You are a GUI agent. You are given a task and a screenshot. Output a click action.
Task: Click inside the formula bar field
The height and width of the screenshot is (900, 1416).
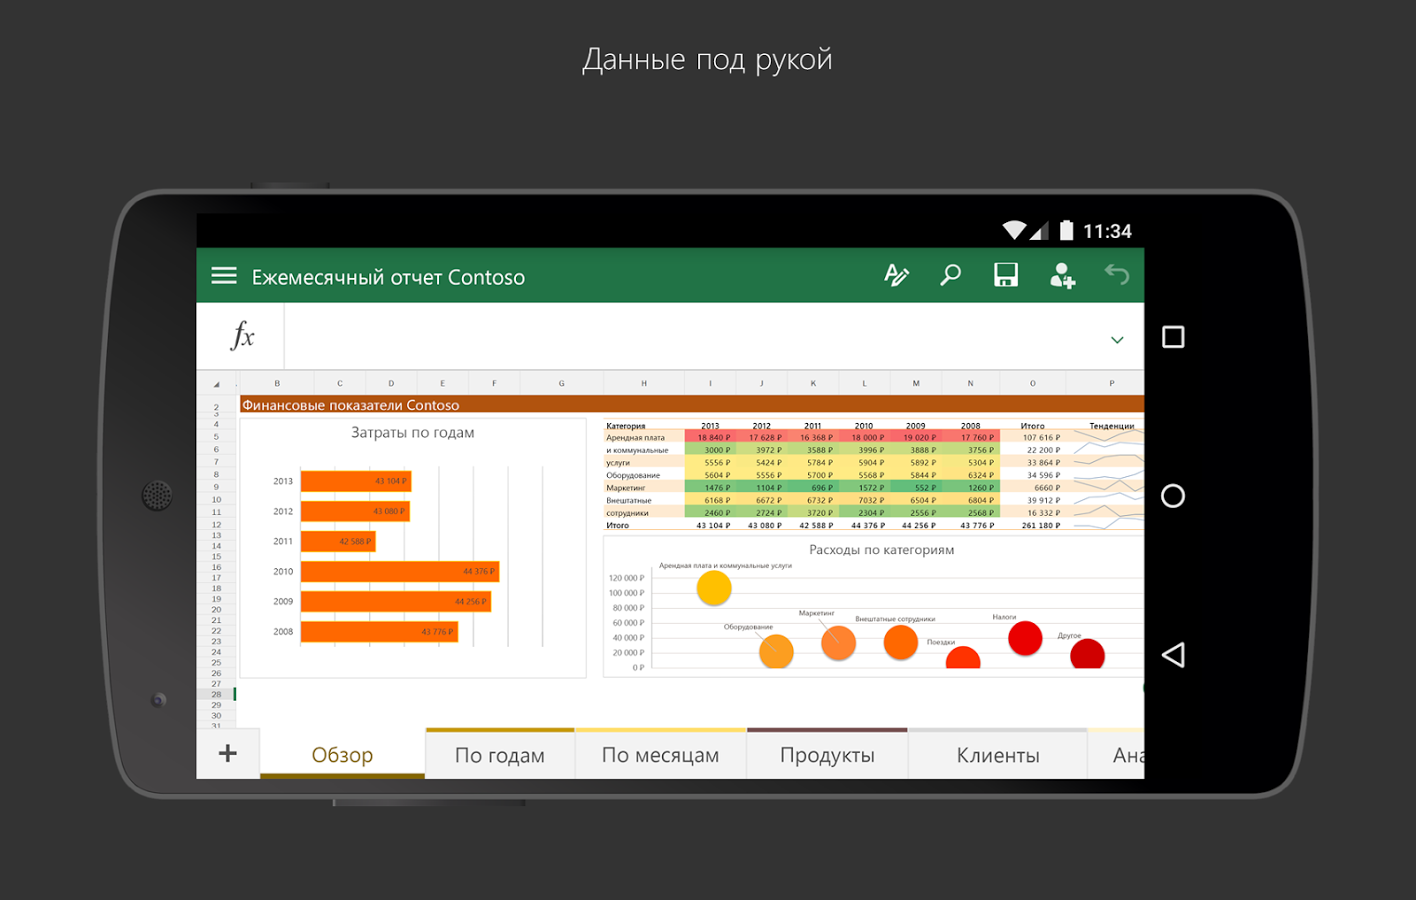pyautogui.click(x=714, y=337)
